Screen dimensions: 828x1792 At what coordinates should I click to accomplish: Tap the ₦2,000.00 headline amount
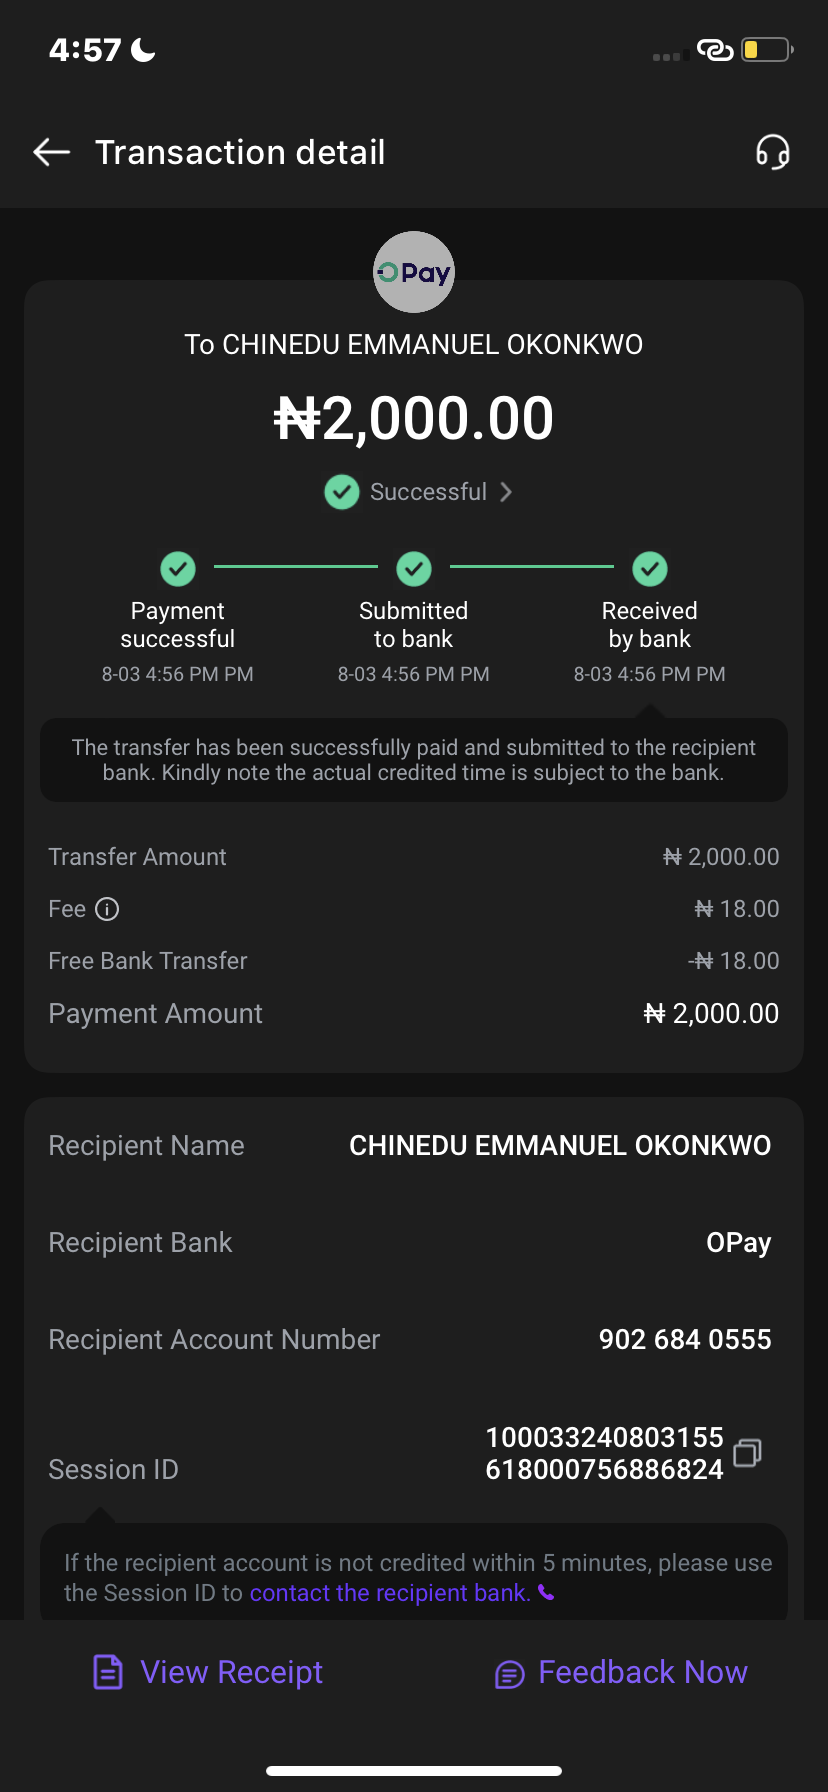point(414,418)
